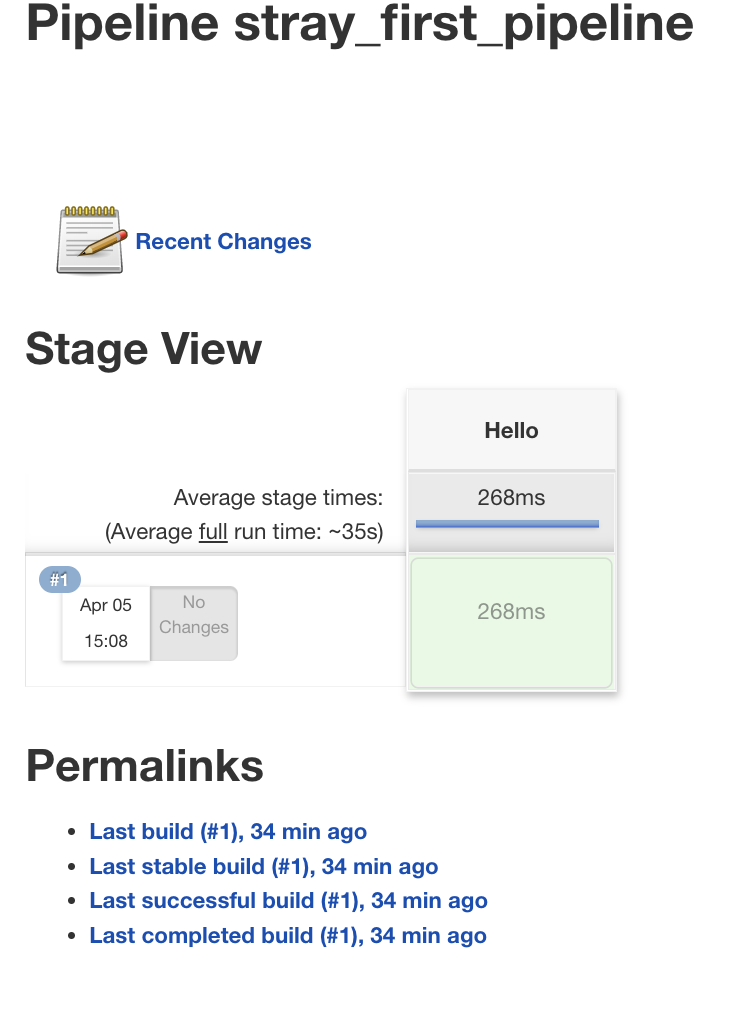Click the Average stage times label
This screenshot has height=1010, width=740.
pos(278,497)
